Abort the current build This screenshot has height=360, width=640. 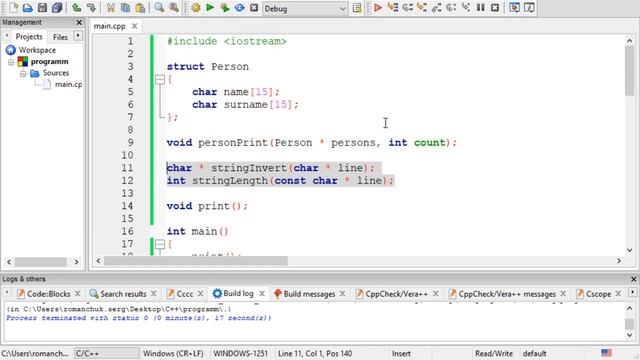coord(254,7)
